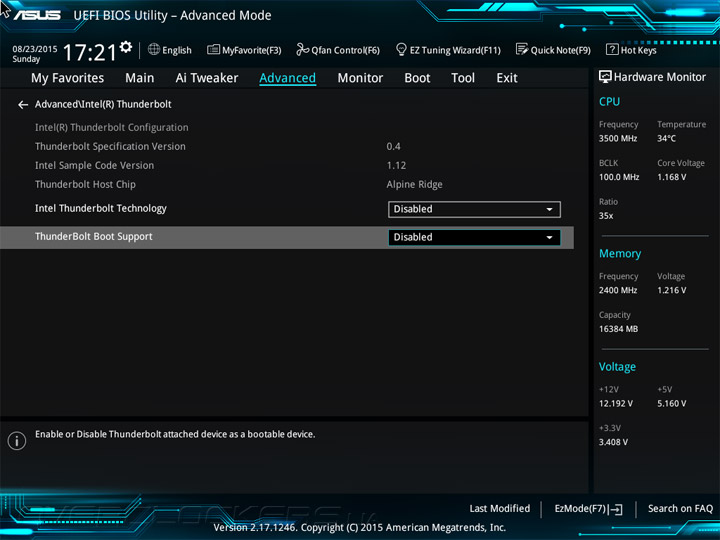Go to the Boot tab
Image resolution: width=720 pixels, height=540 pixels.
pyautogui.click(x=417, y=78)
